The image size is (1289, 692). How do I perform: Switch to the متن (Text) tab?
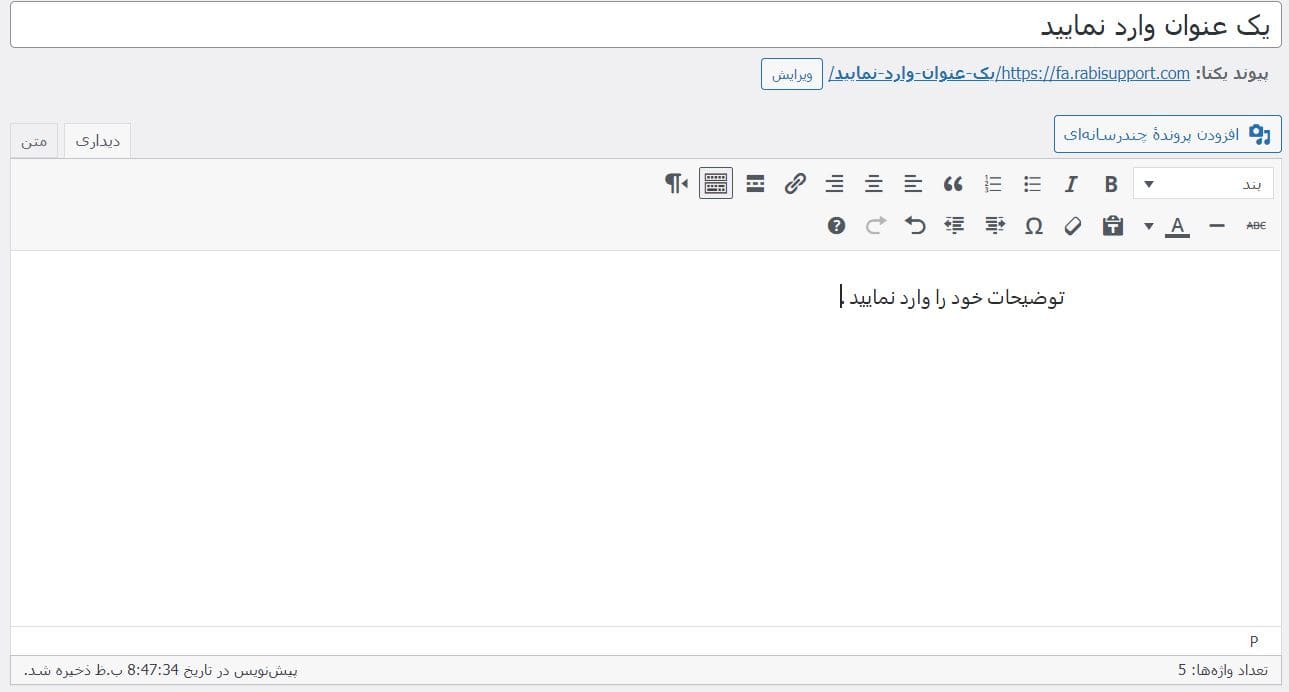click(35, 141)
